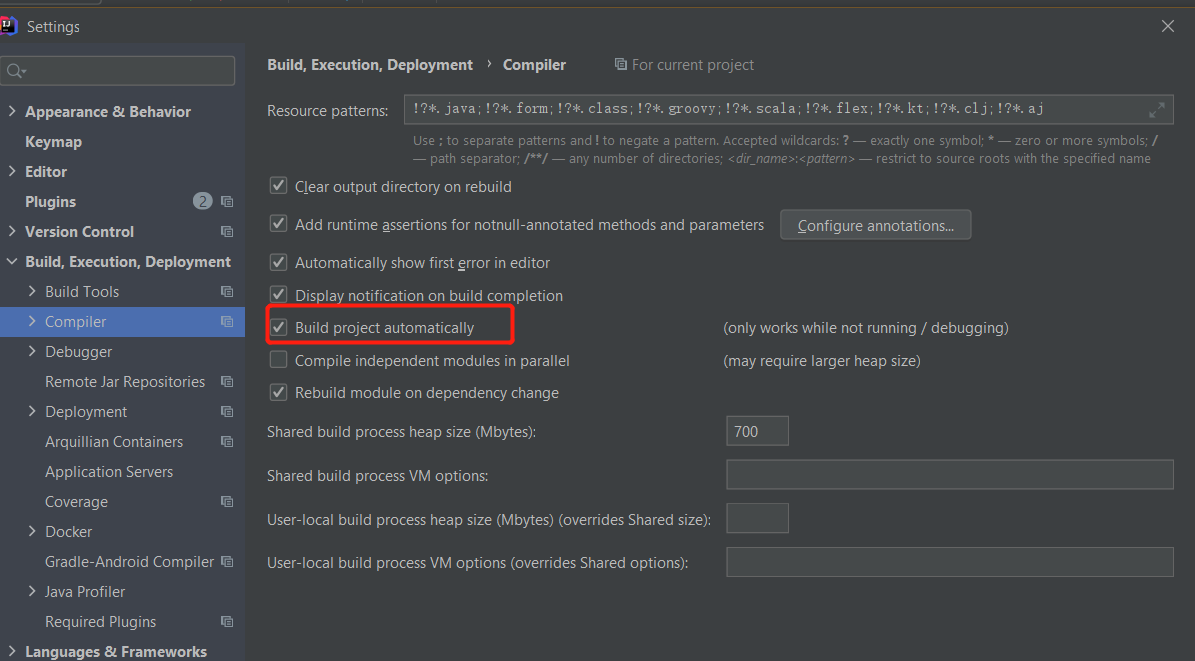1195x661 pixels.
Task: Select Gradle-Android Compiler in tree
Action: tap(130, 561)
